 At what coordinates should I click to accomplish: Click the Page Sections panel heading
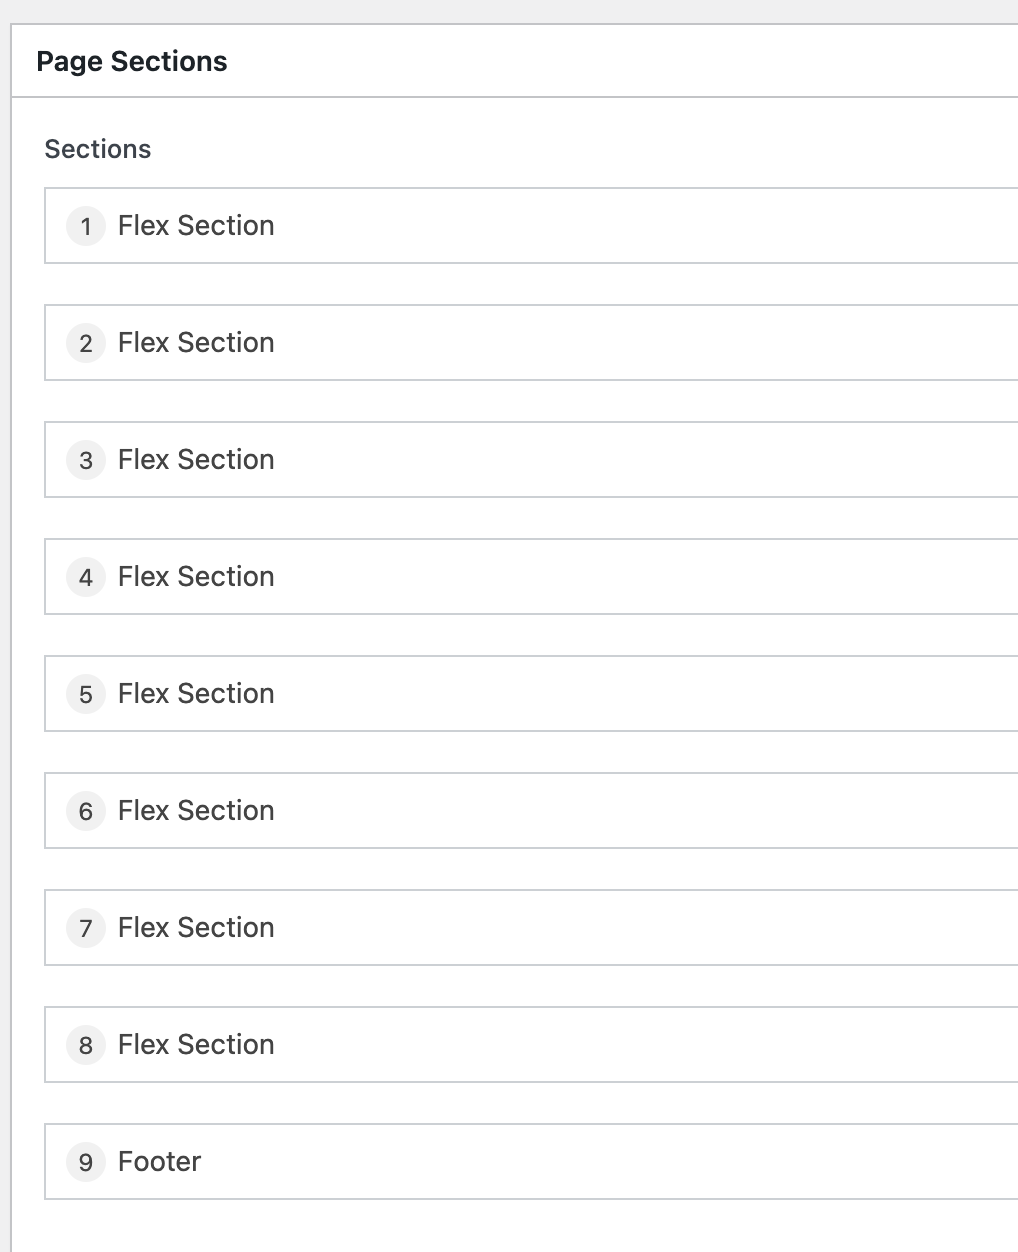pos(132,62)
